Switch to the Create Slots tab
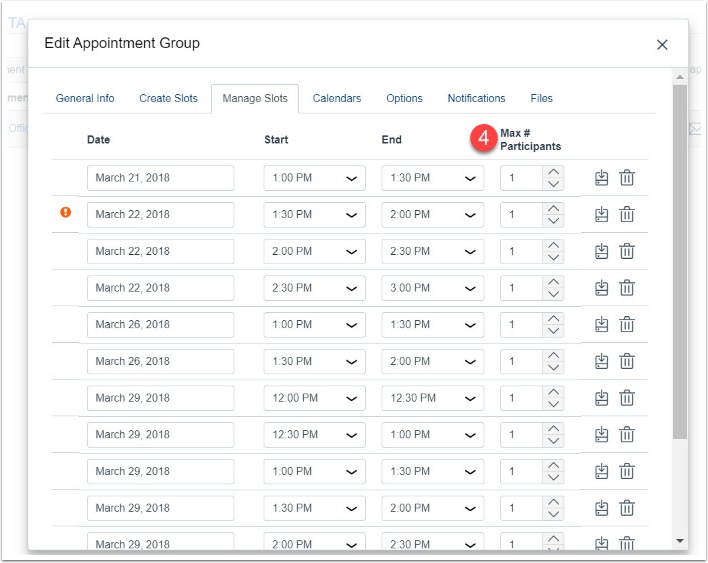The image size is (708, 563). click(168, 98)
